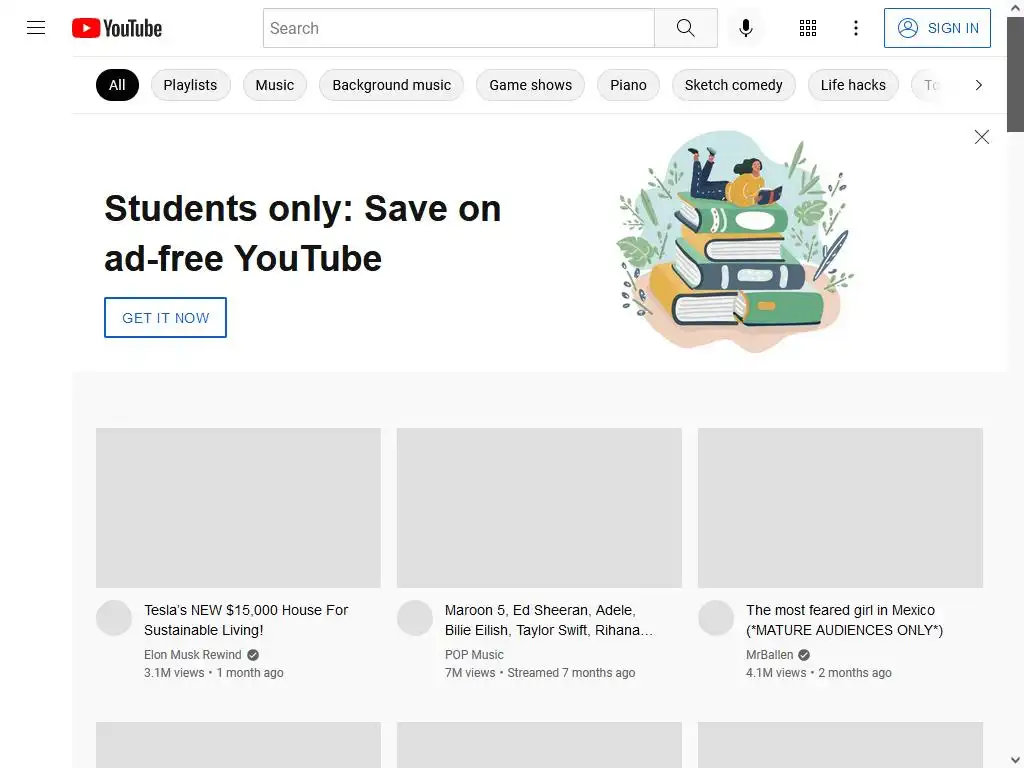Open the Maroon 5, Ed Sheeran video thumbnail
This screenshot has width=1024, height=768.
pyautogui.click(x=539, y=507)
